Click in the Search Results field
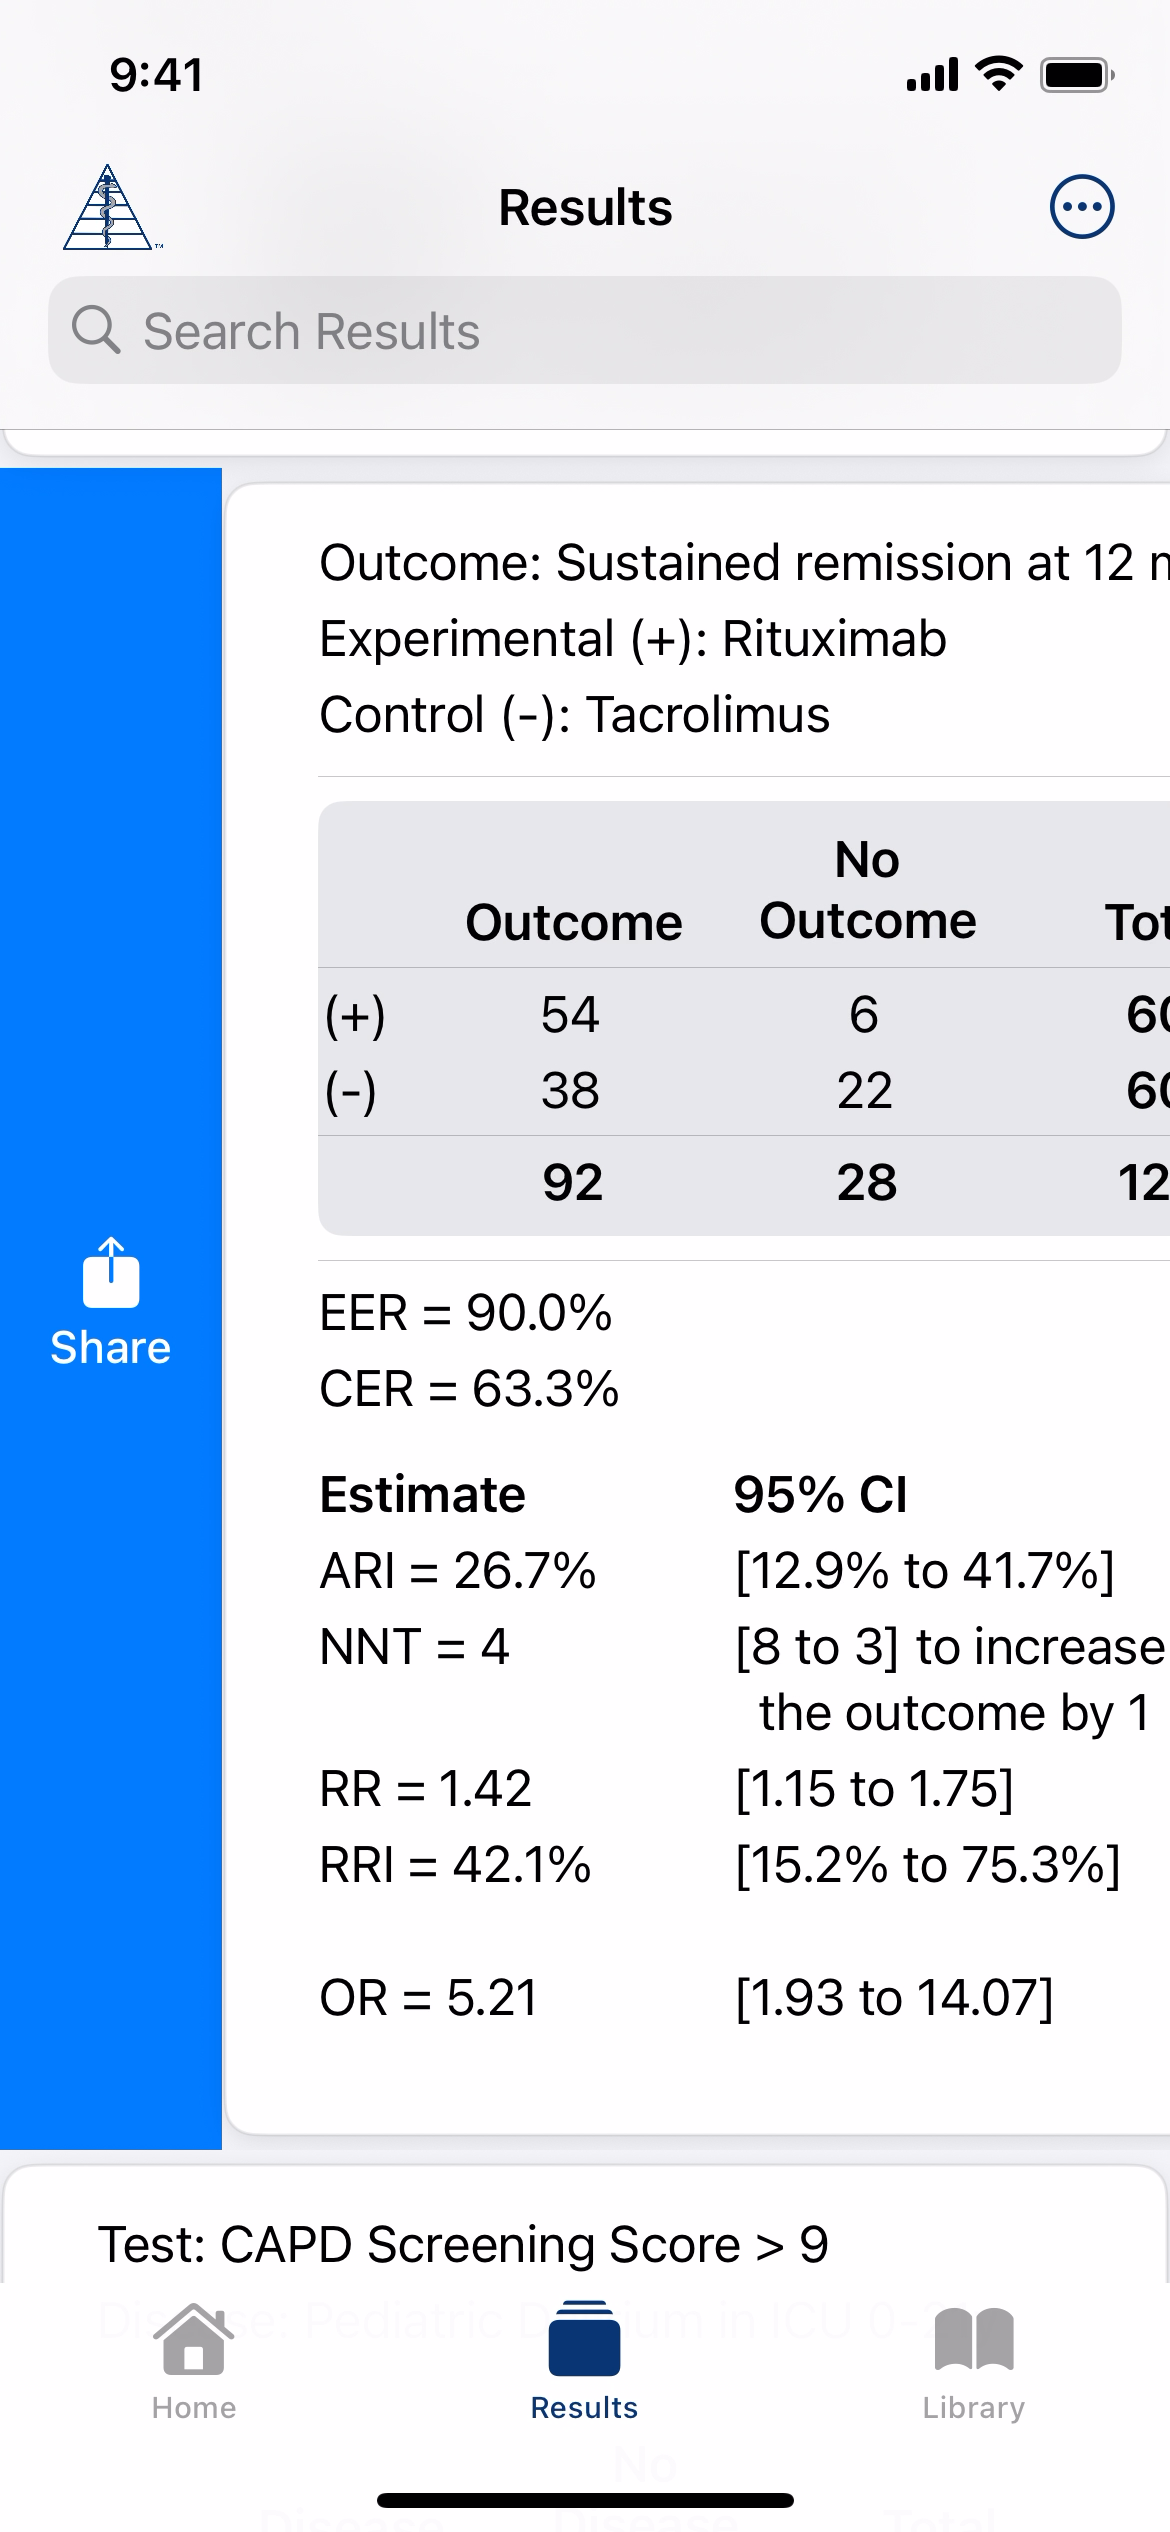The image size is (1170, 2532). [x=600, y=331]
